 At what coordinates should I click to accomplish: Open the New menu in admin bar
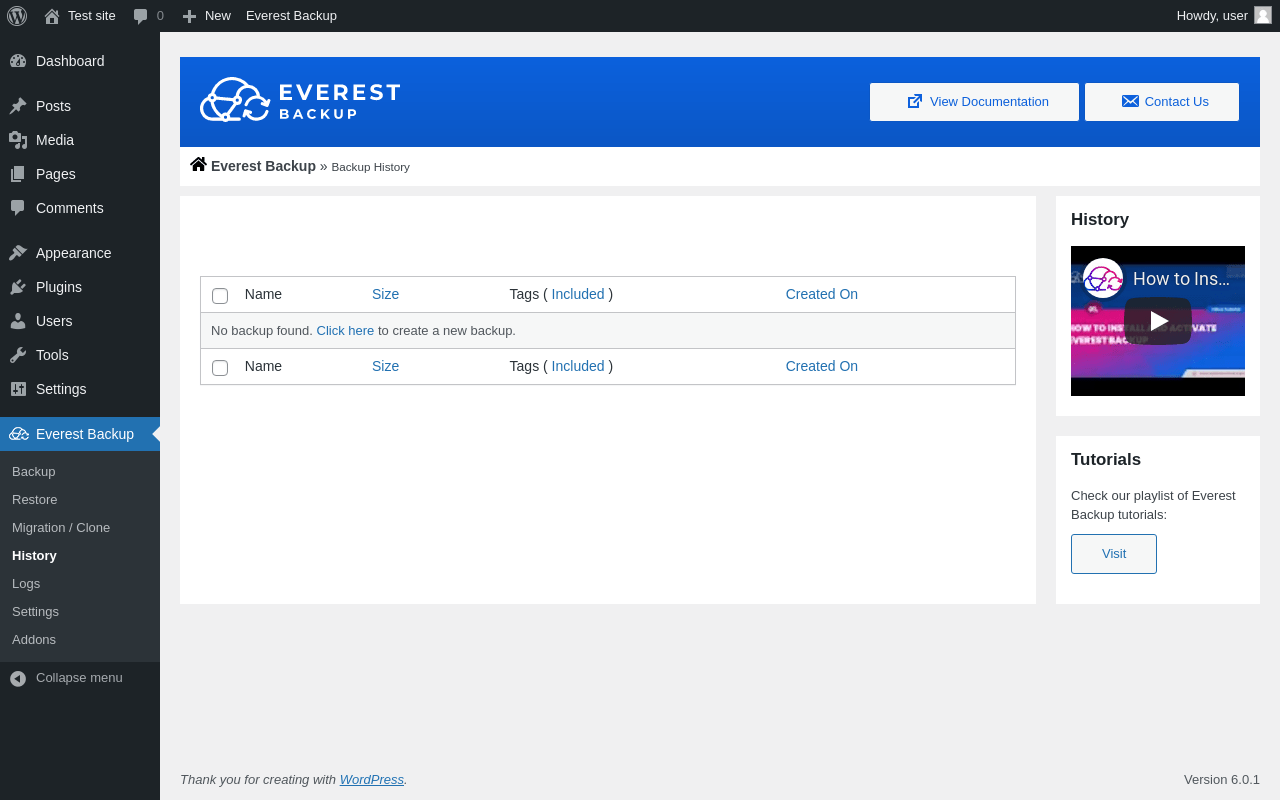pos(207,16)
